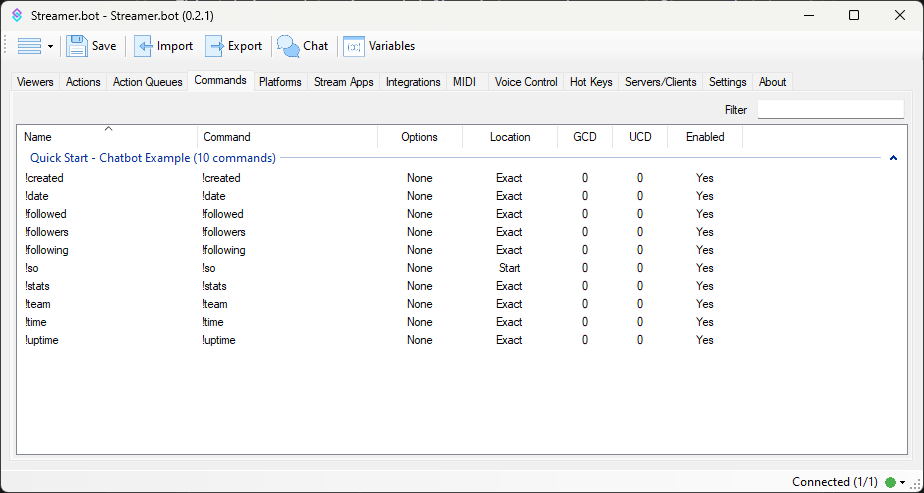Switch to the Actions tab

click(83, 82)
